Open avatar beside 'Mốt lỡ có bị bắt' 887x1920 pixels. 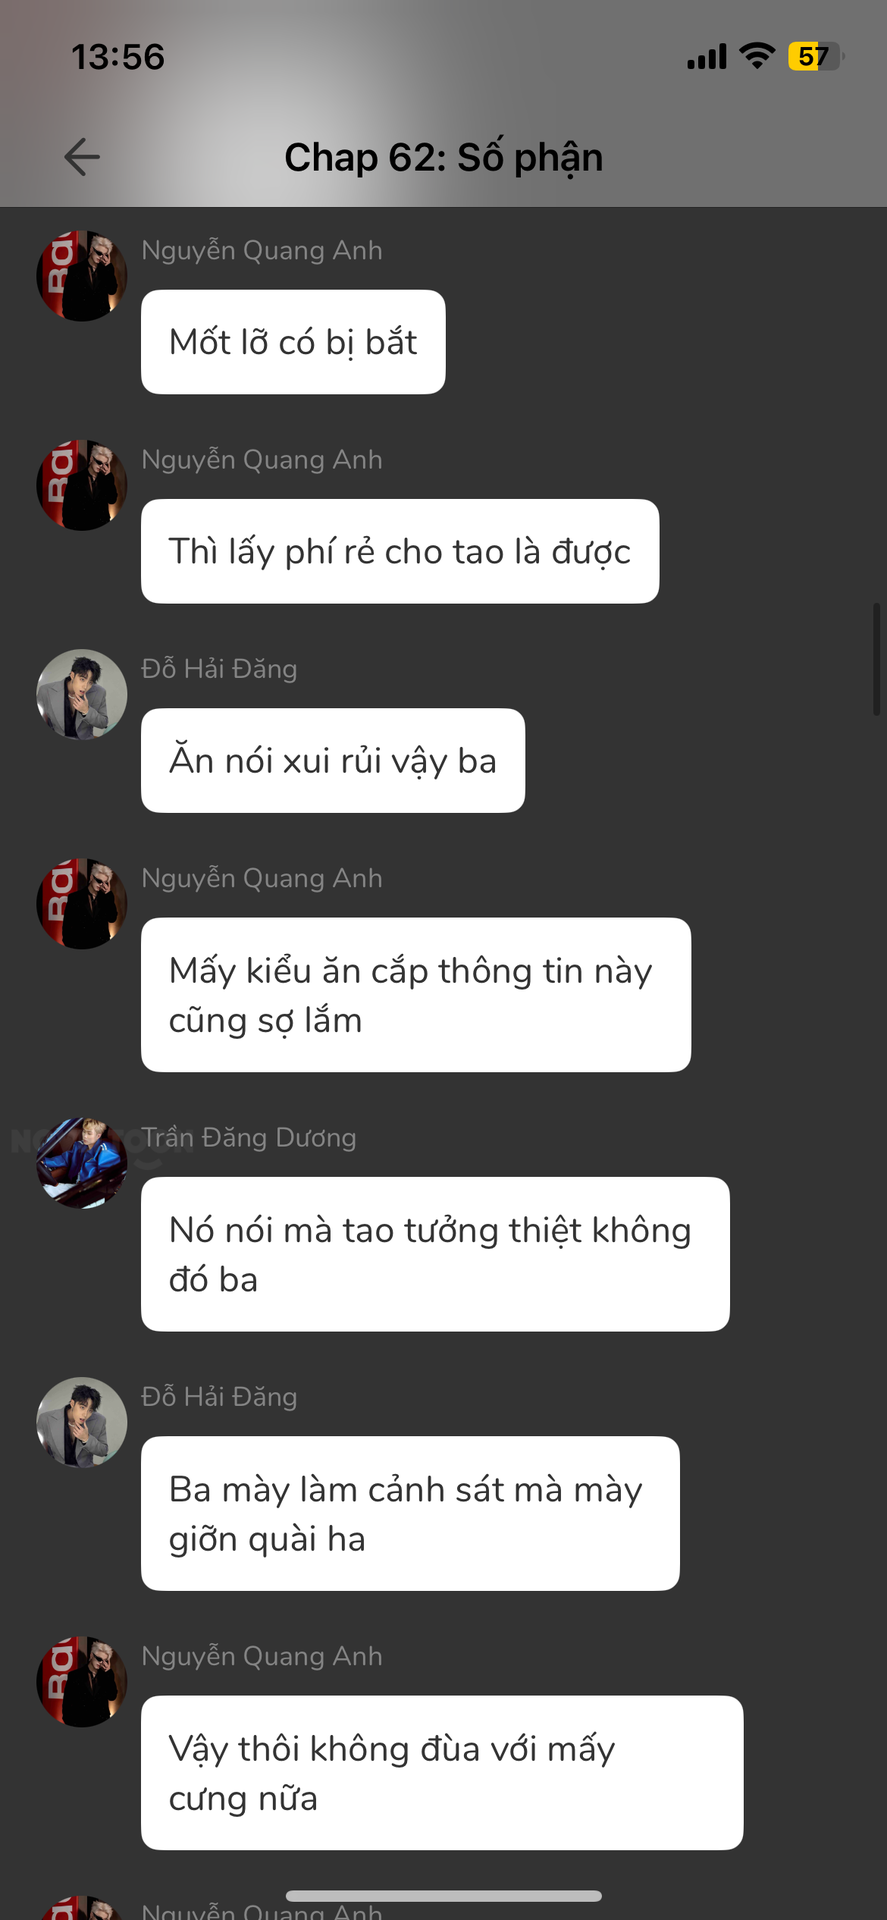click(x=82, y=276)
